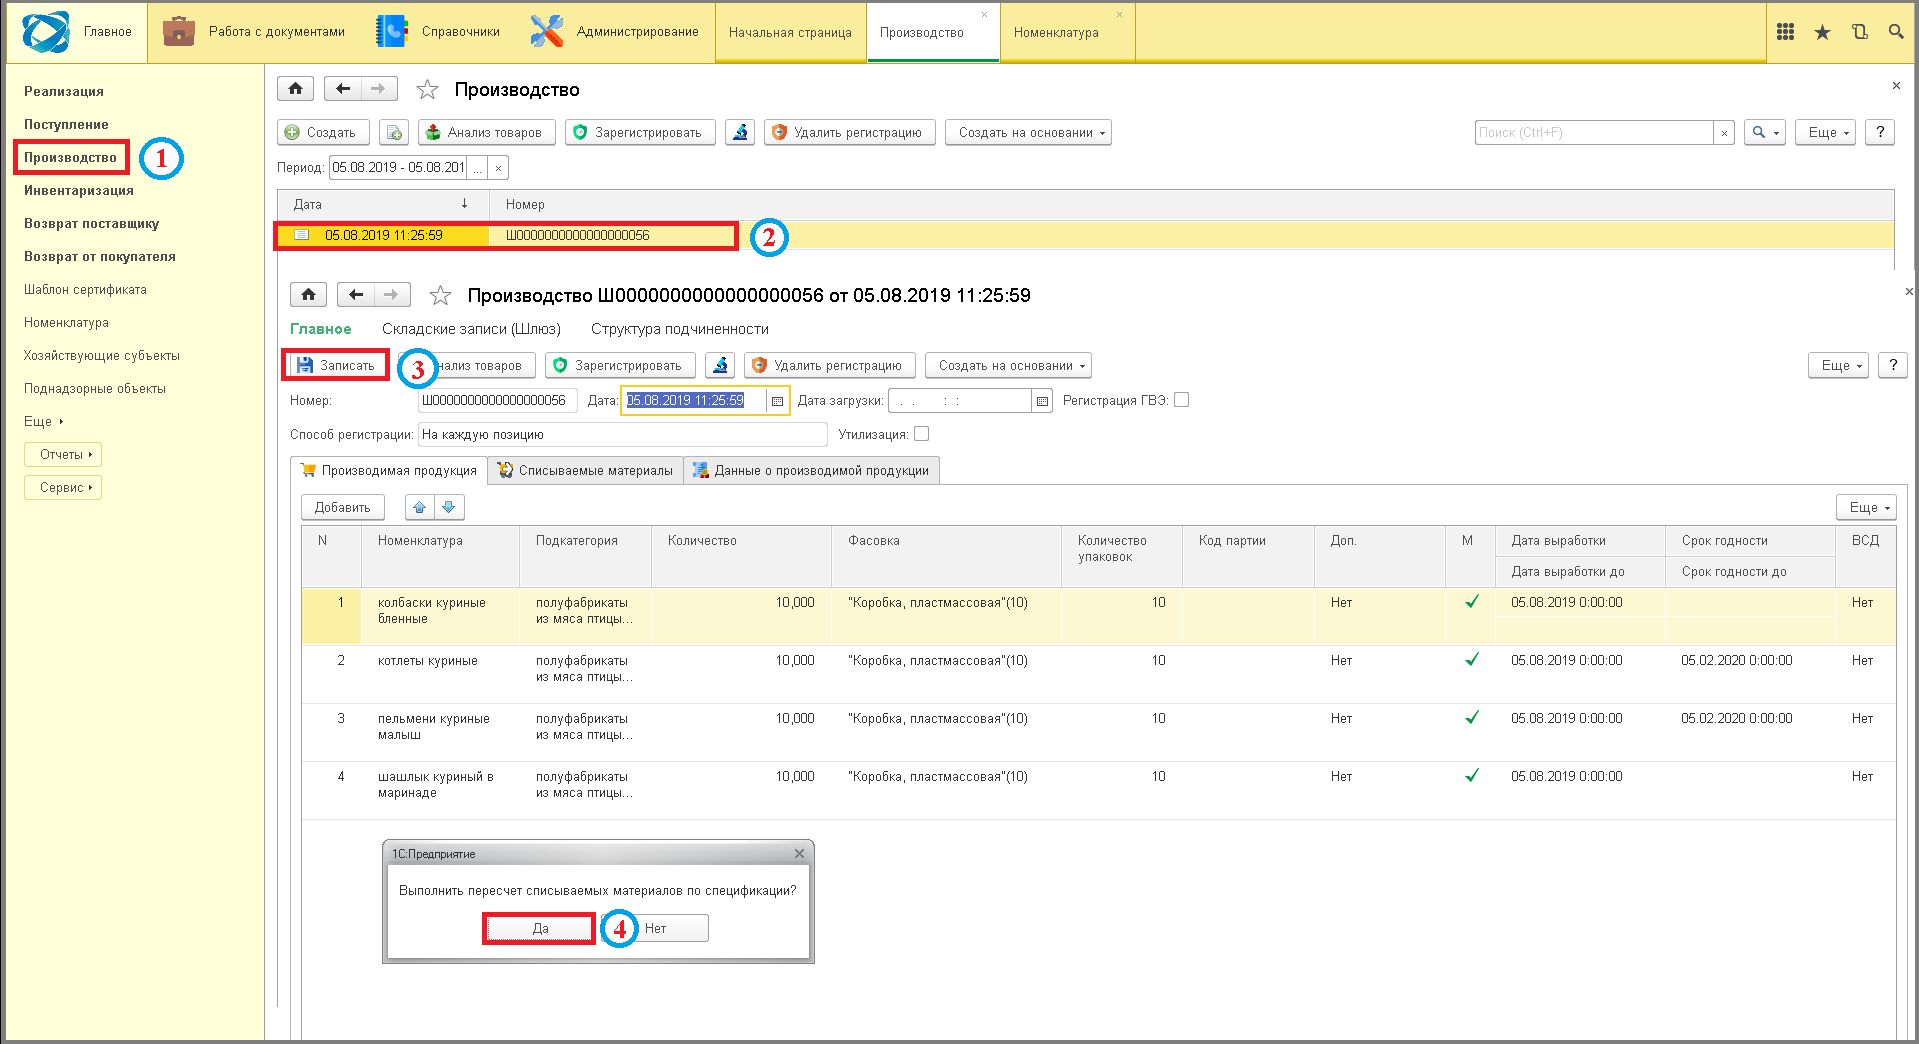Select the Инвентаризация sidebar item
This screenshot has height=1044, width=1919.
click(79, 190)
